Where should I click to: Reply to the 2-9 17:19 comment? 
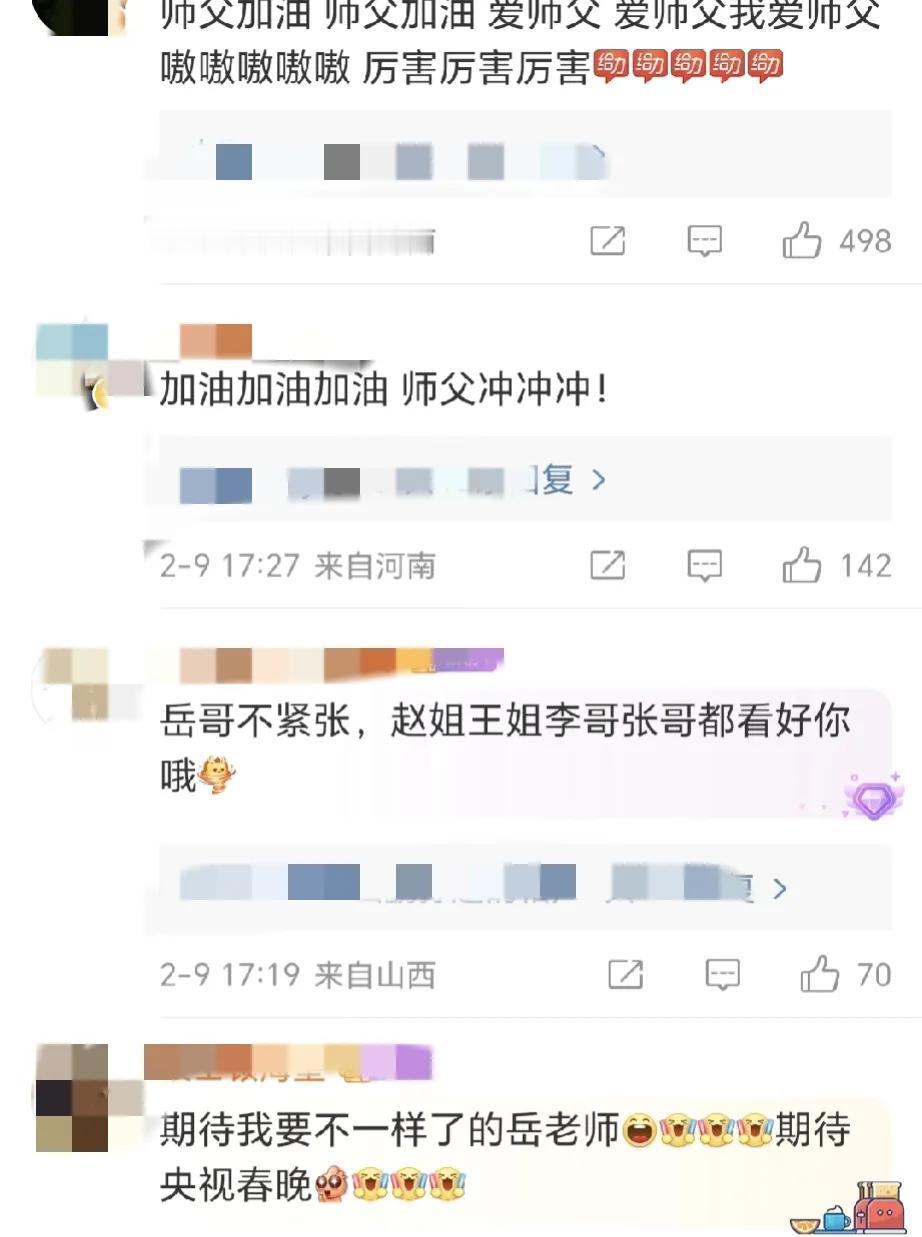[723, 974]
